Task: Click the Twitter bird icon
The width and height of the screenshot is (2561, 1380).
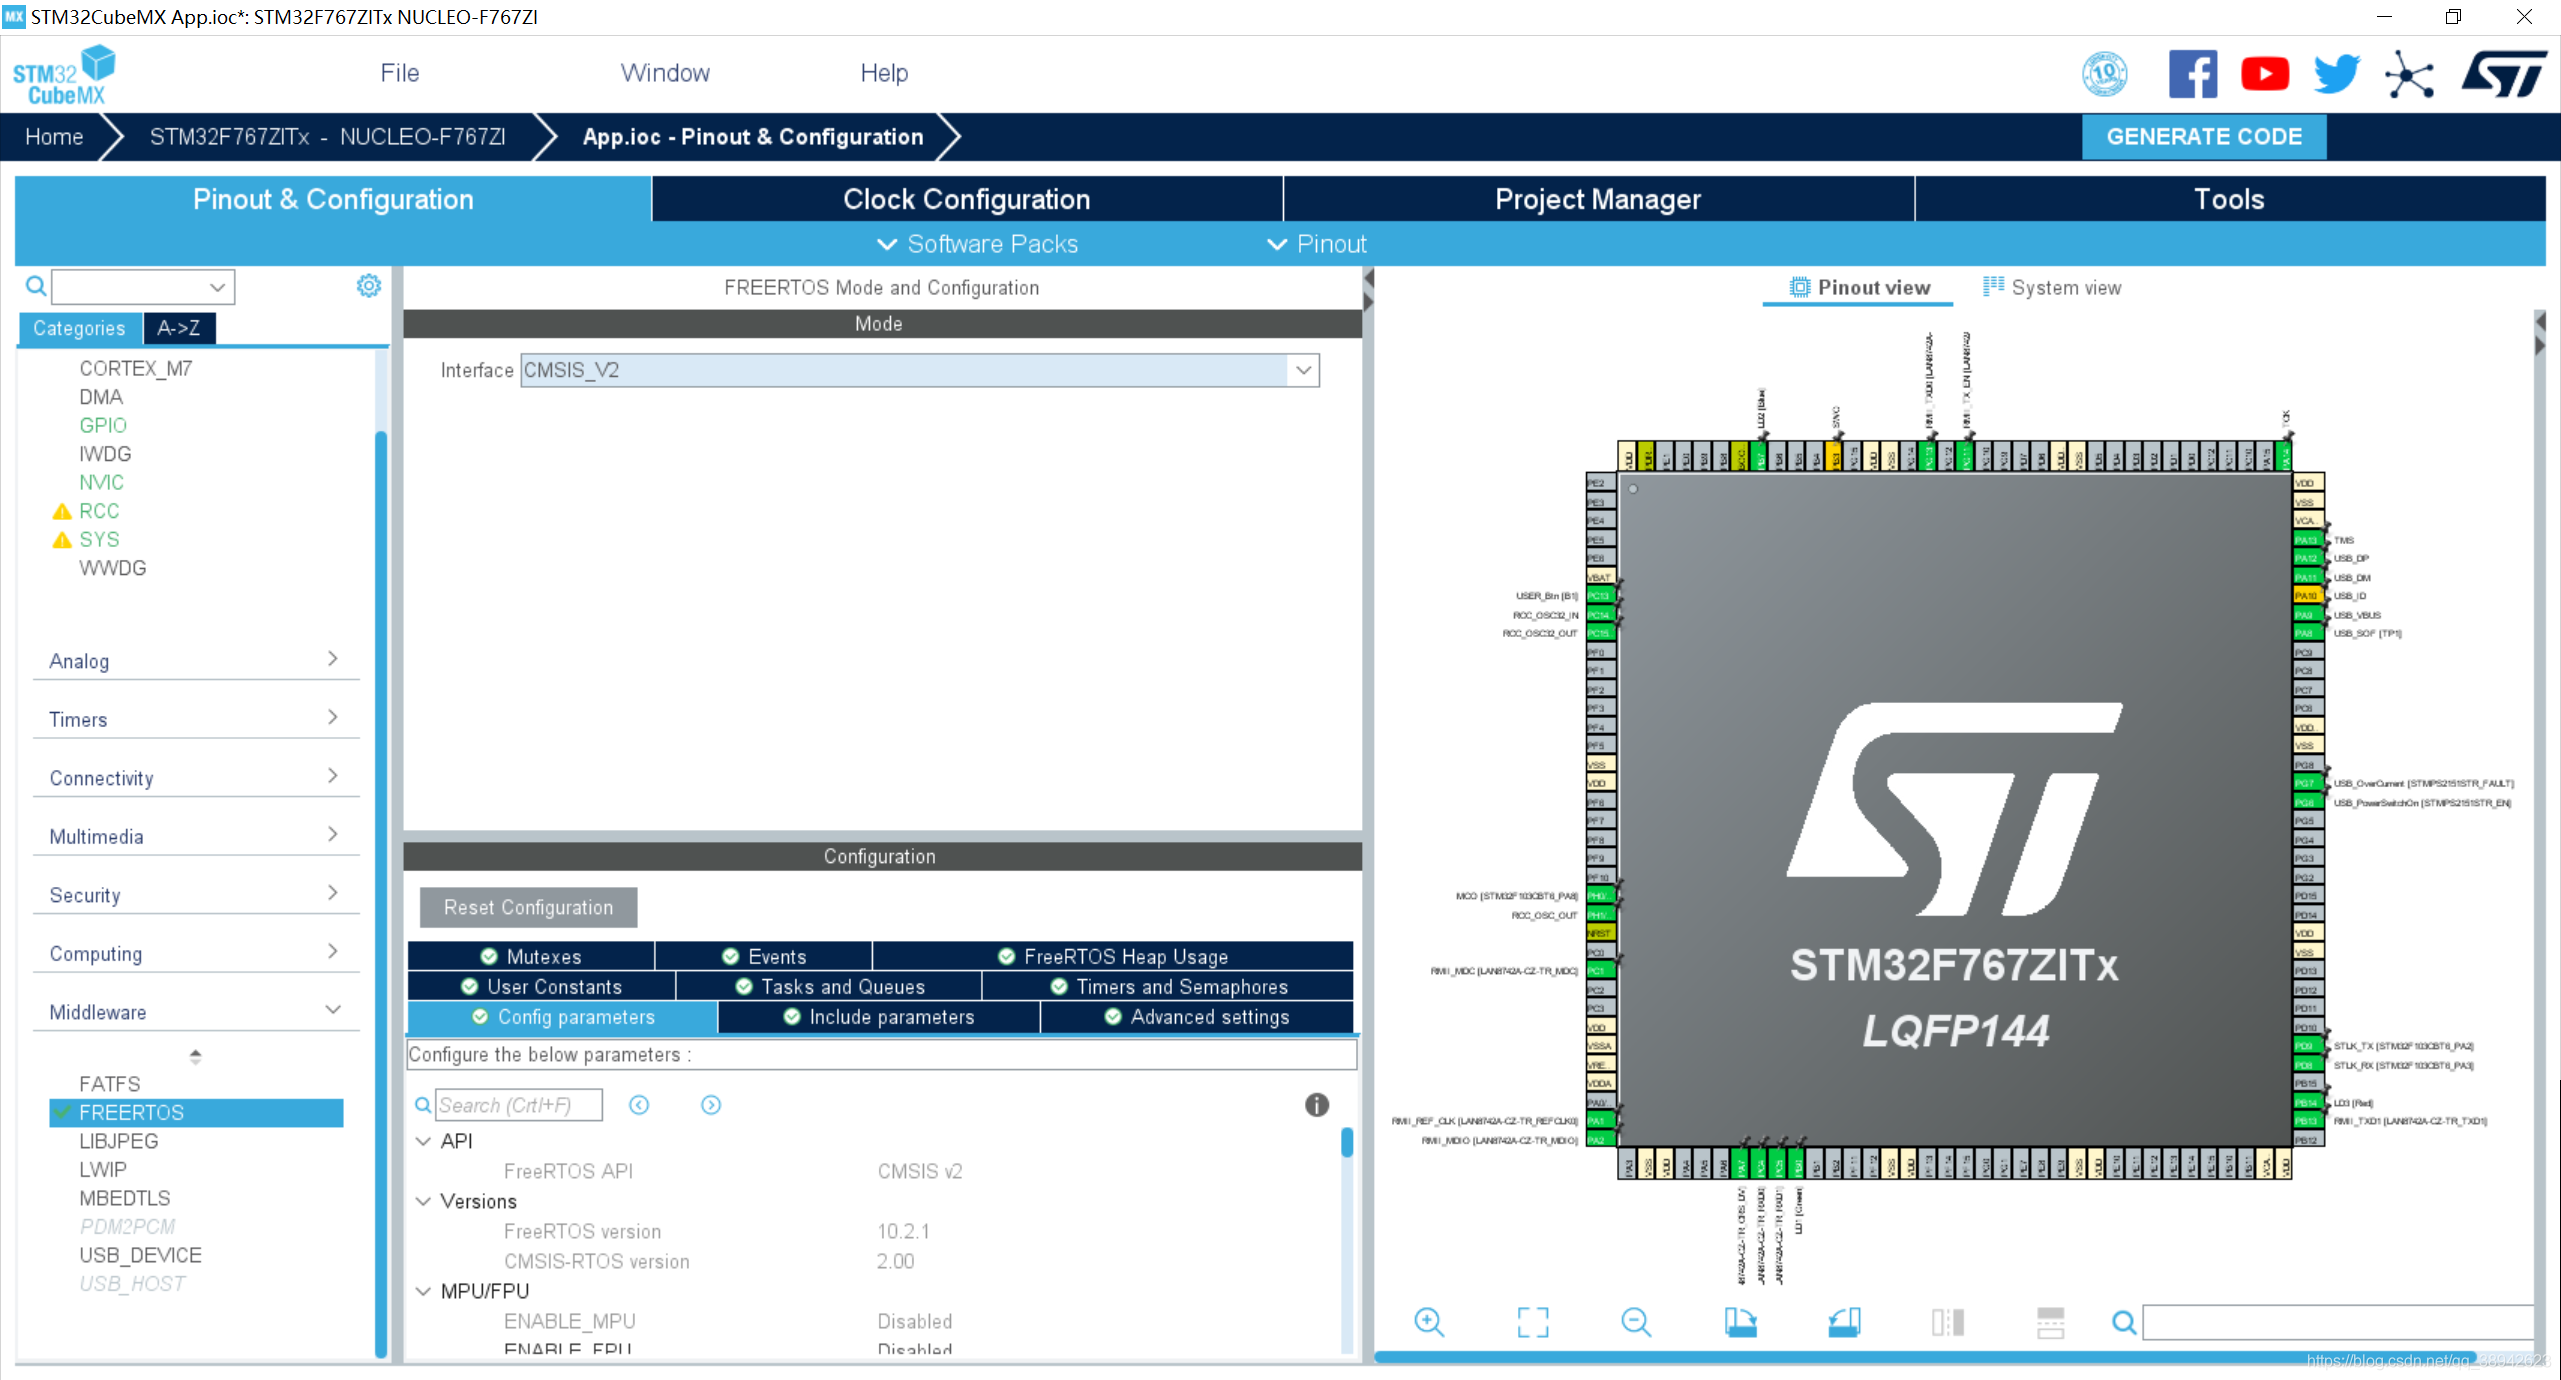Action: [2337, 74]
